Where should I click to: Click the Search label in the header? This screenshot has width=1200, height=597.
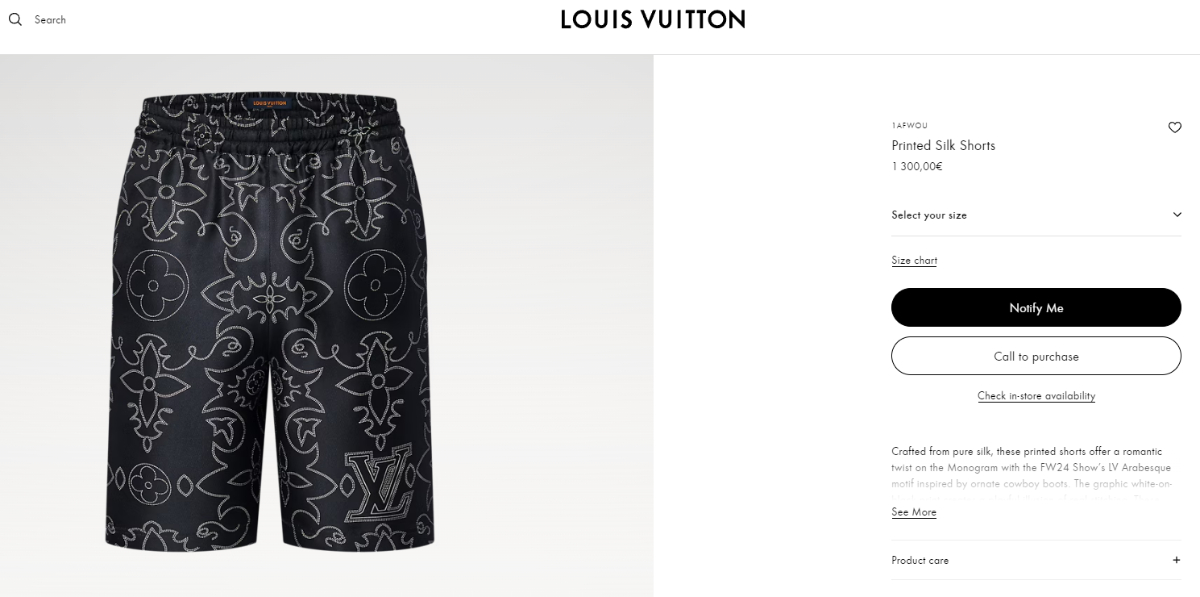point(50,19)
